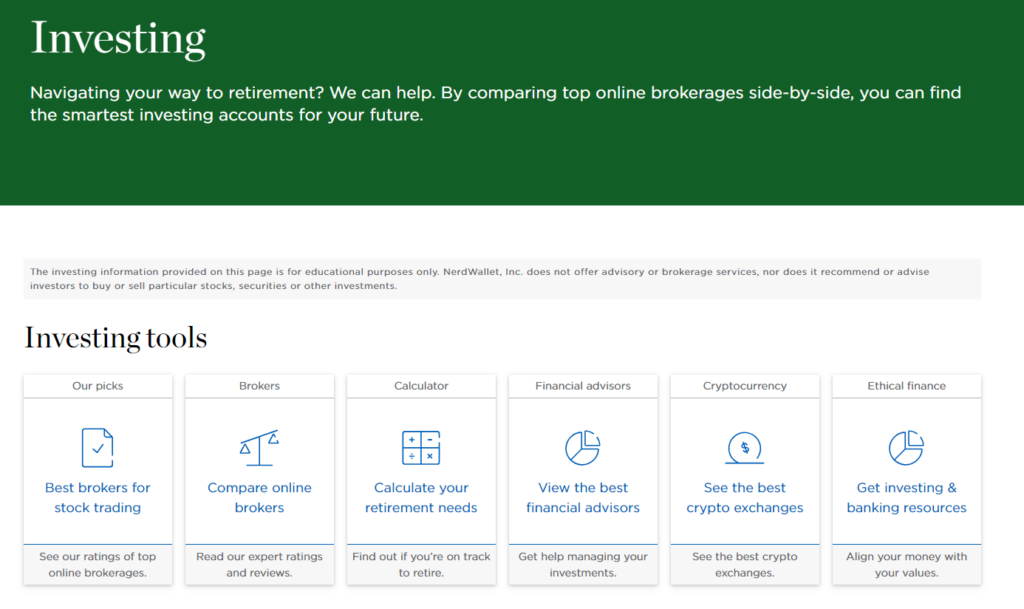This screenshot has width=1024, height=609.
Task: Click the document checkmark icon under Our picks
Action: (97, 447)
